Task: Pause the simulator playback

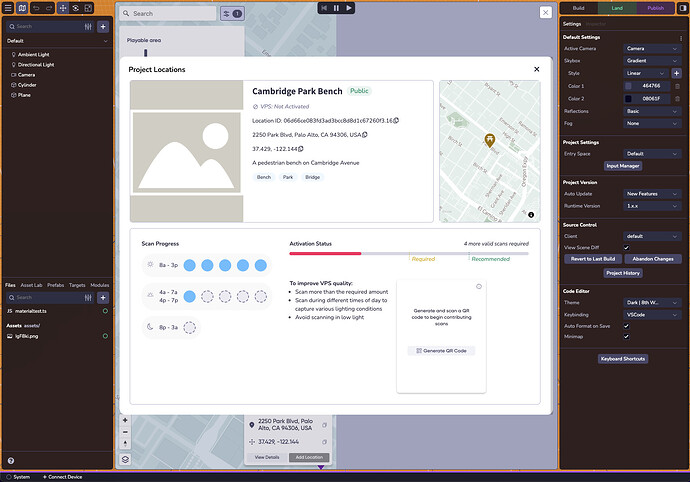Action: (337, 8)
